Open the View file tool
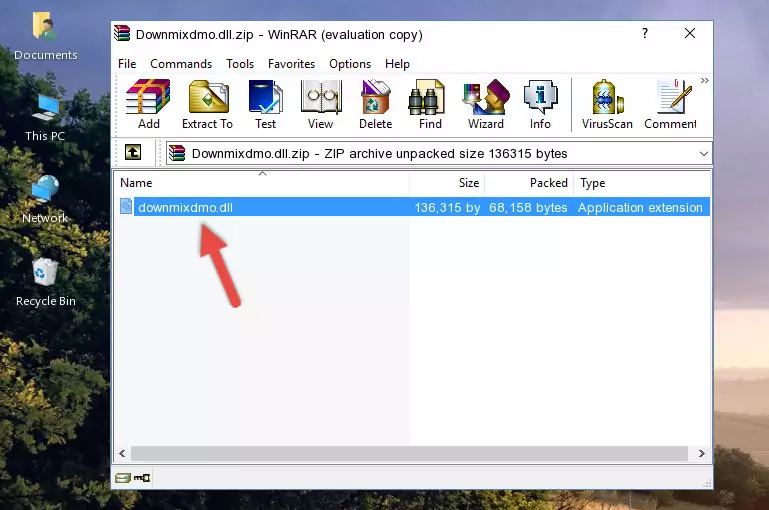This screenshot has height=510, width=769. [x=321, y=104]
